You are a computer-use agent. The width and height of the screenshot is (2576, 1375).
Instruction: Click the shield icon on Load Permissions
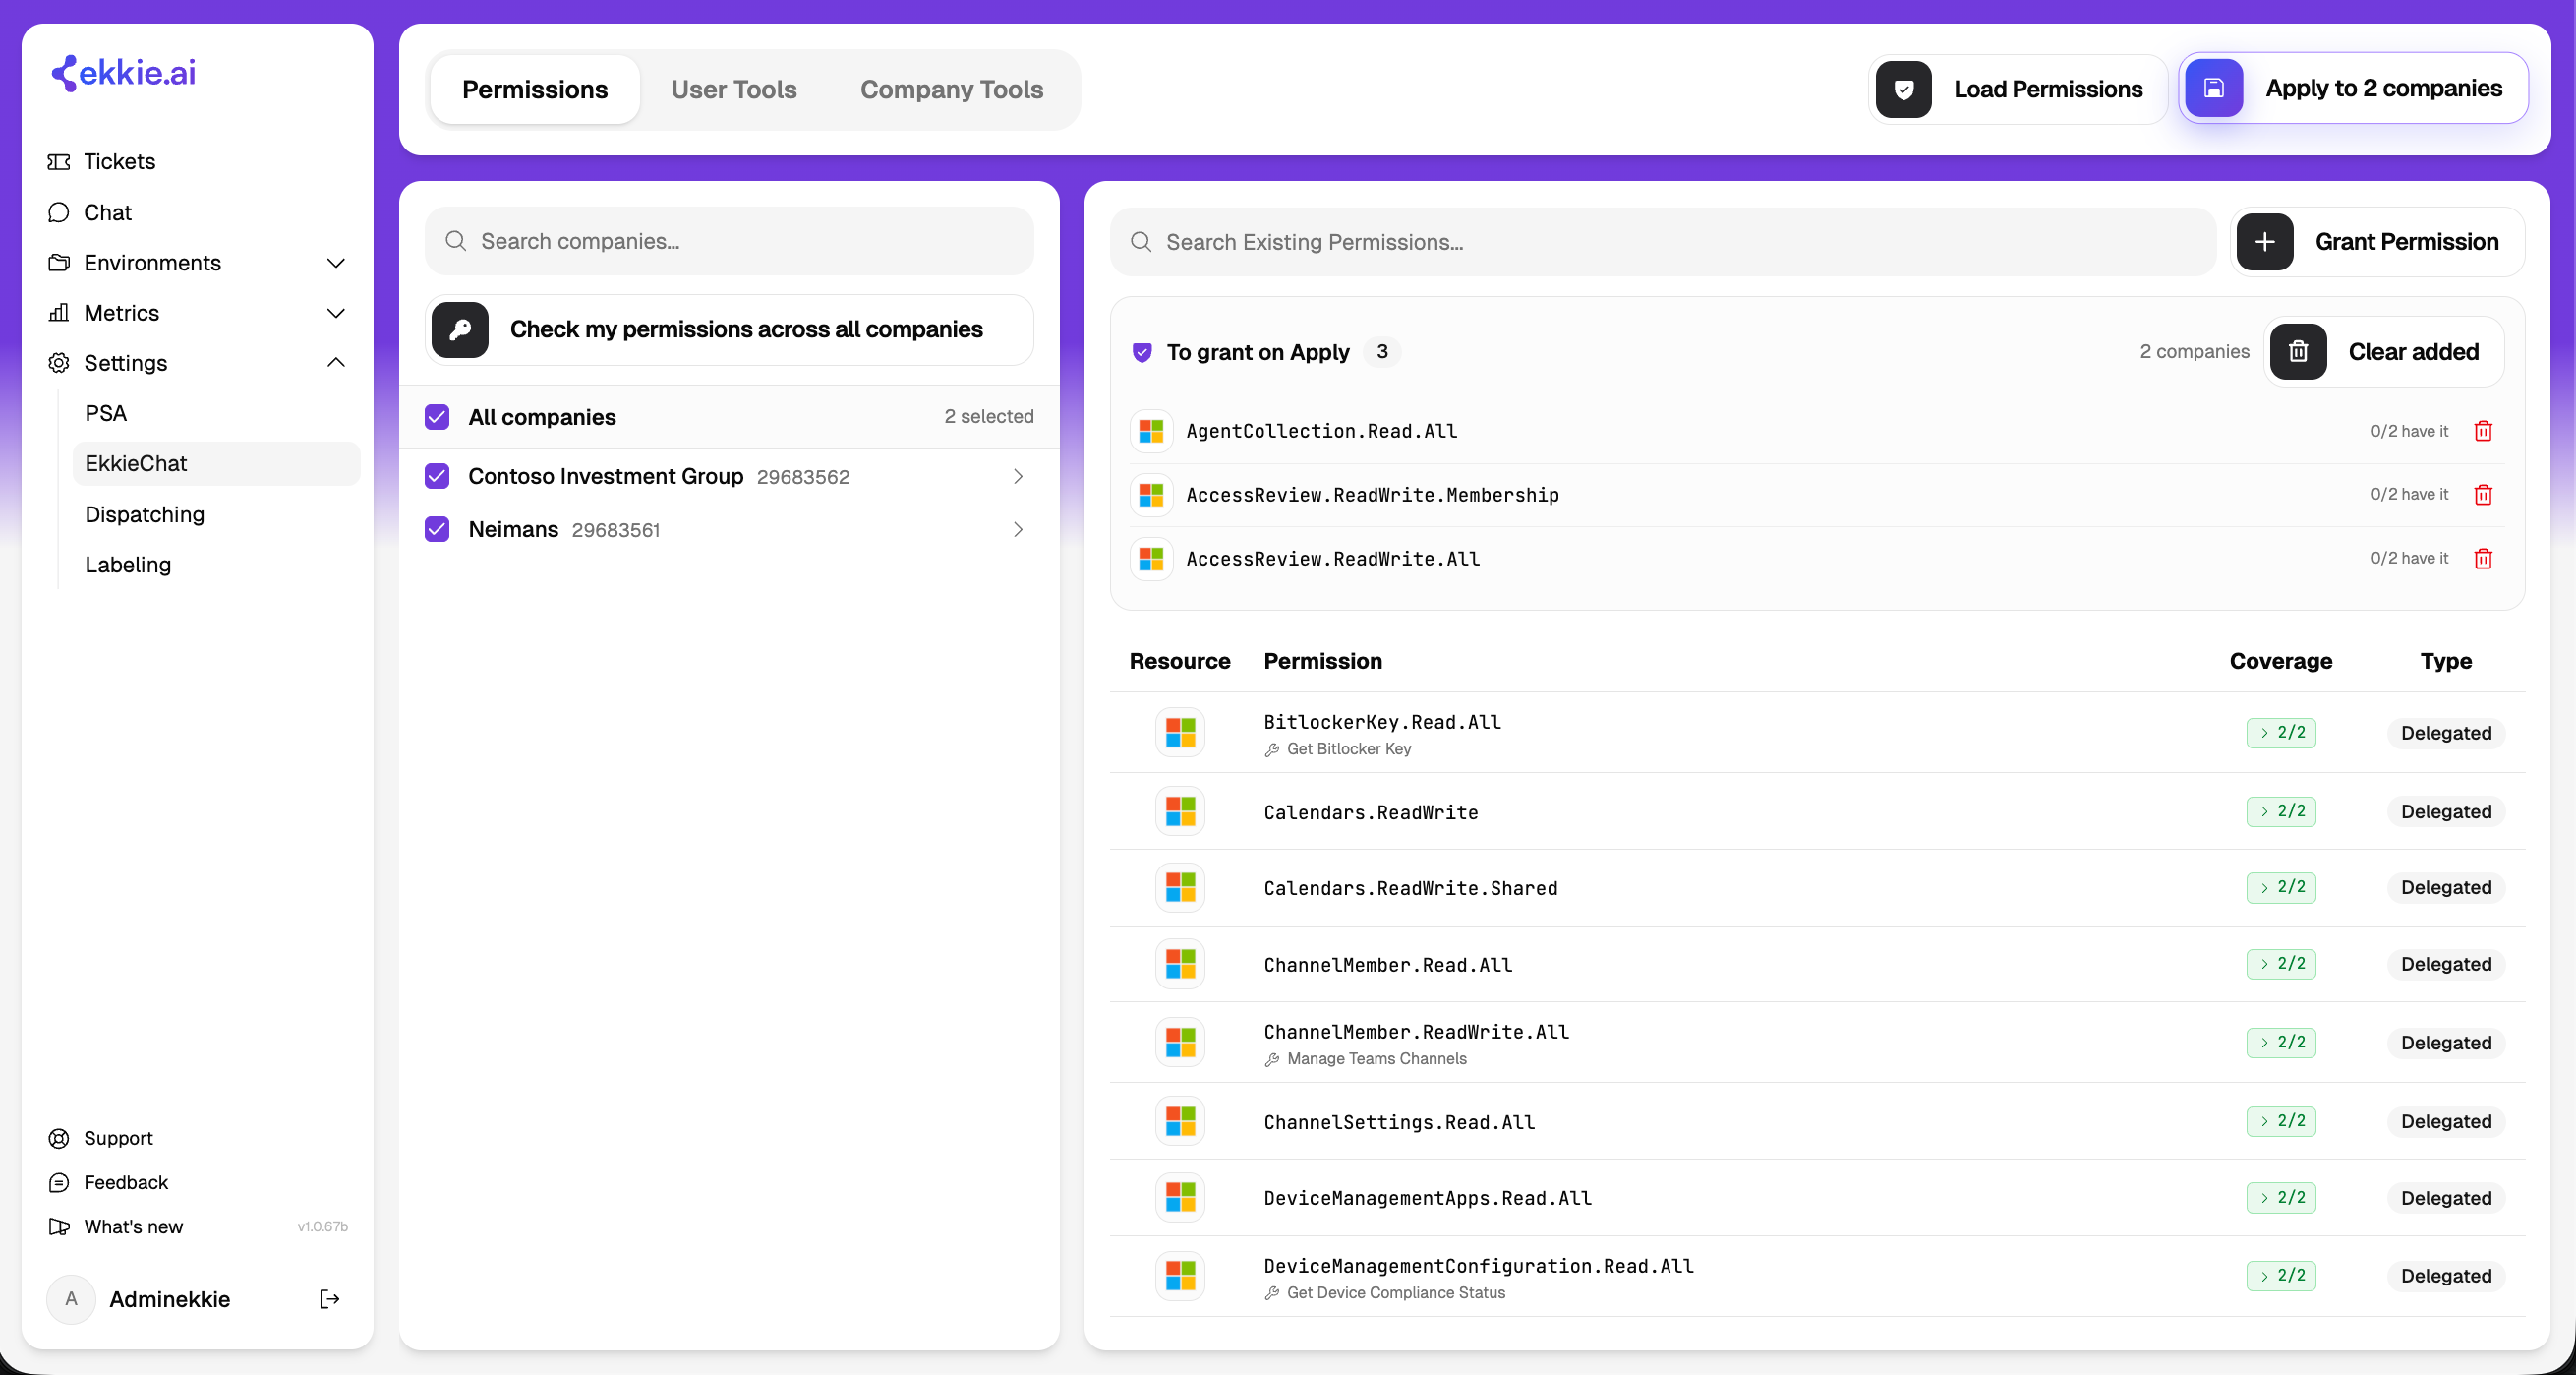(1904, 90)
